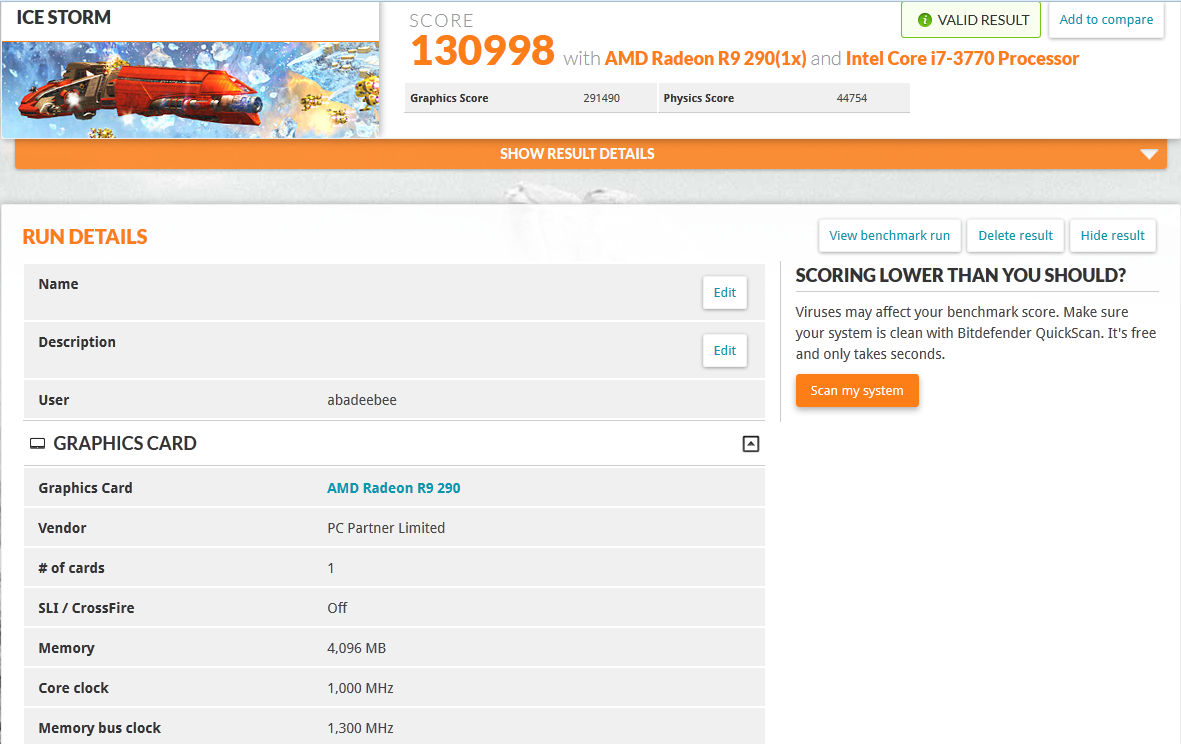This screenshot has height=744, width=1181.
Task: Click Hide result button
Action: [x=1112, y=236]
